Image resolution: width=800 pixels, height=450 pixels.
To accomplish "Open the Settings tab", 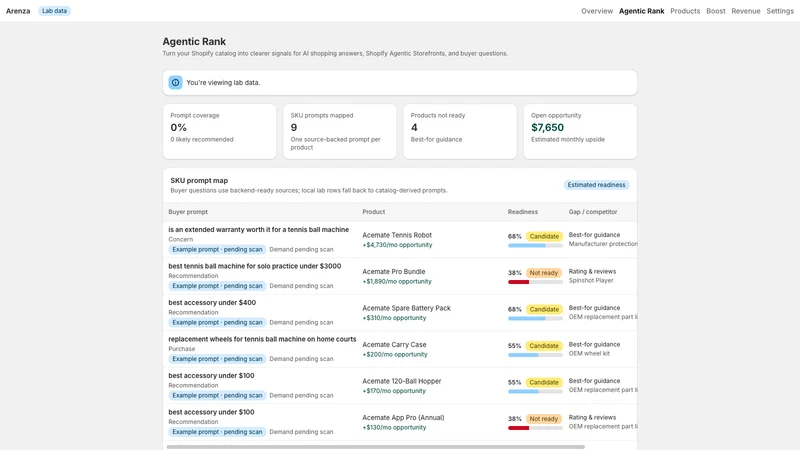I will (x=780, y=11).
